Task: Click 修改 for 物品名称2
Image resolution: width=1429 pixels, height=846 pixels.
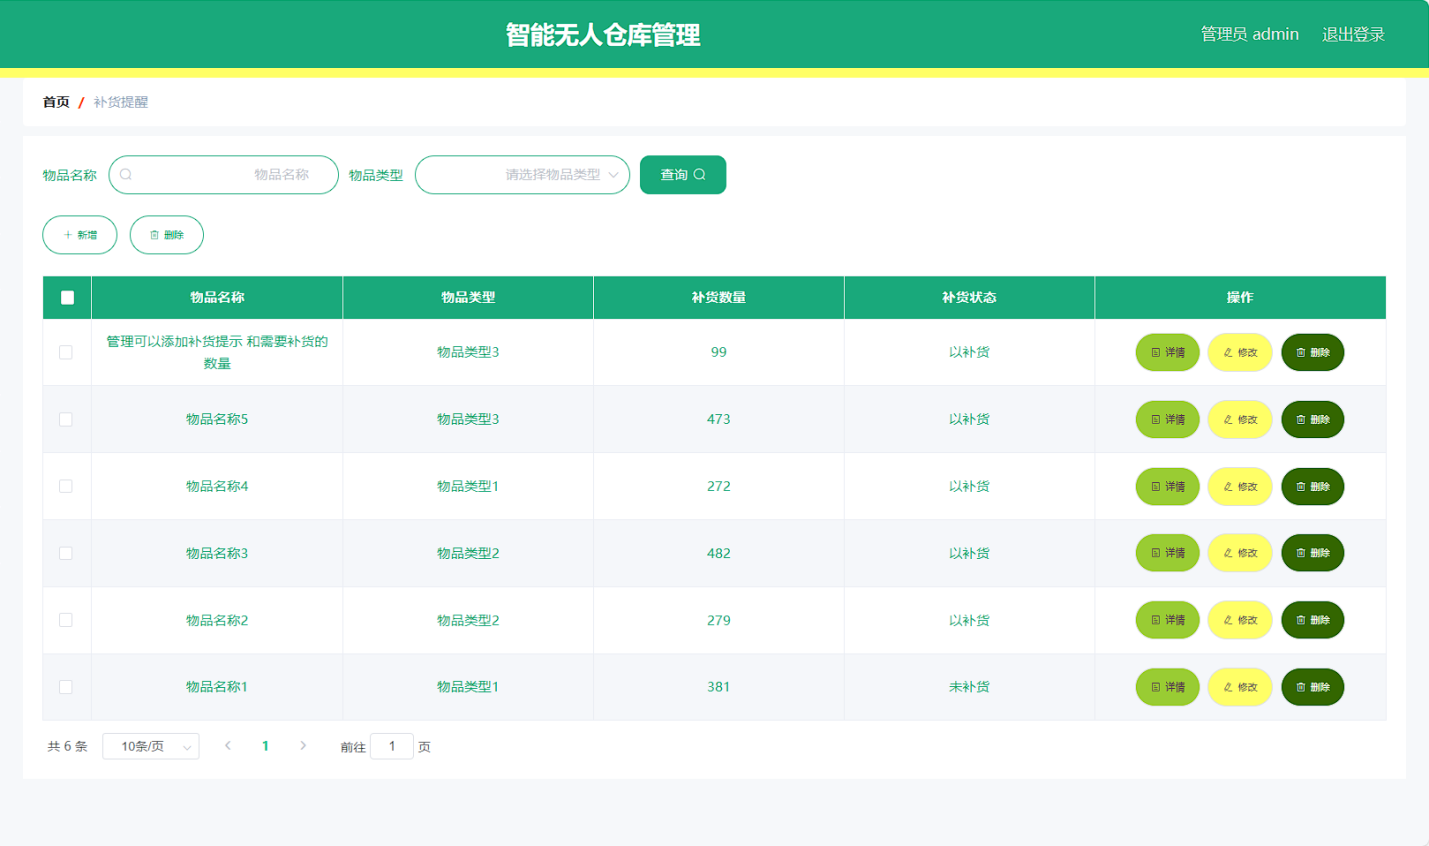Action: pyautogui.click(x=1240, y=620)
